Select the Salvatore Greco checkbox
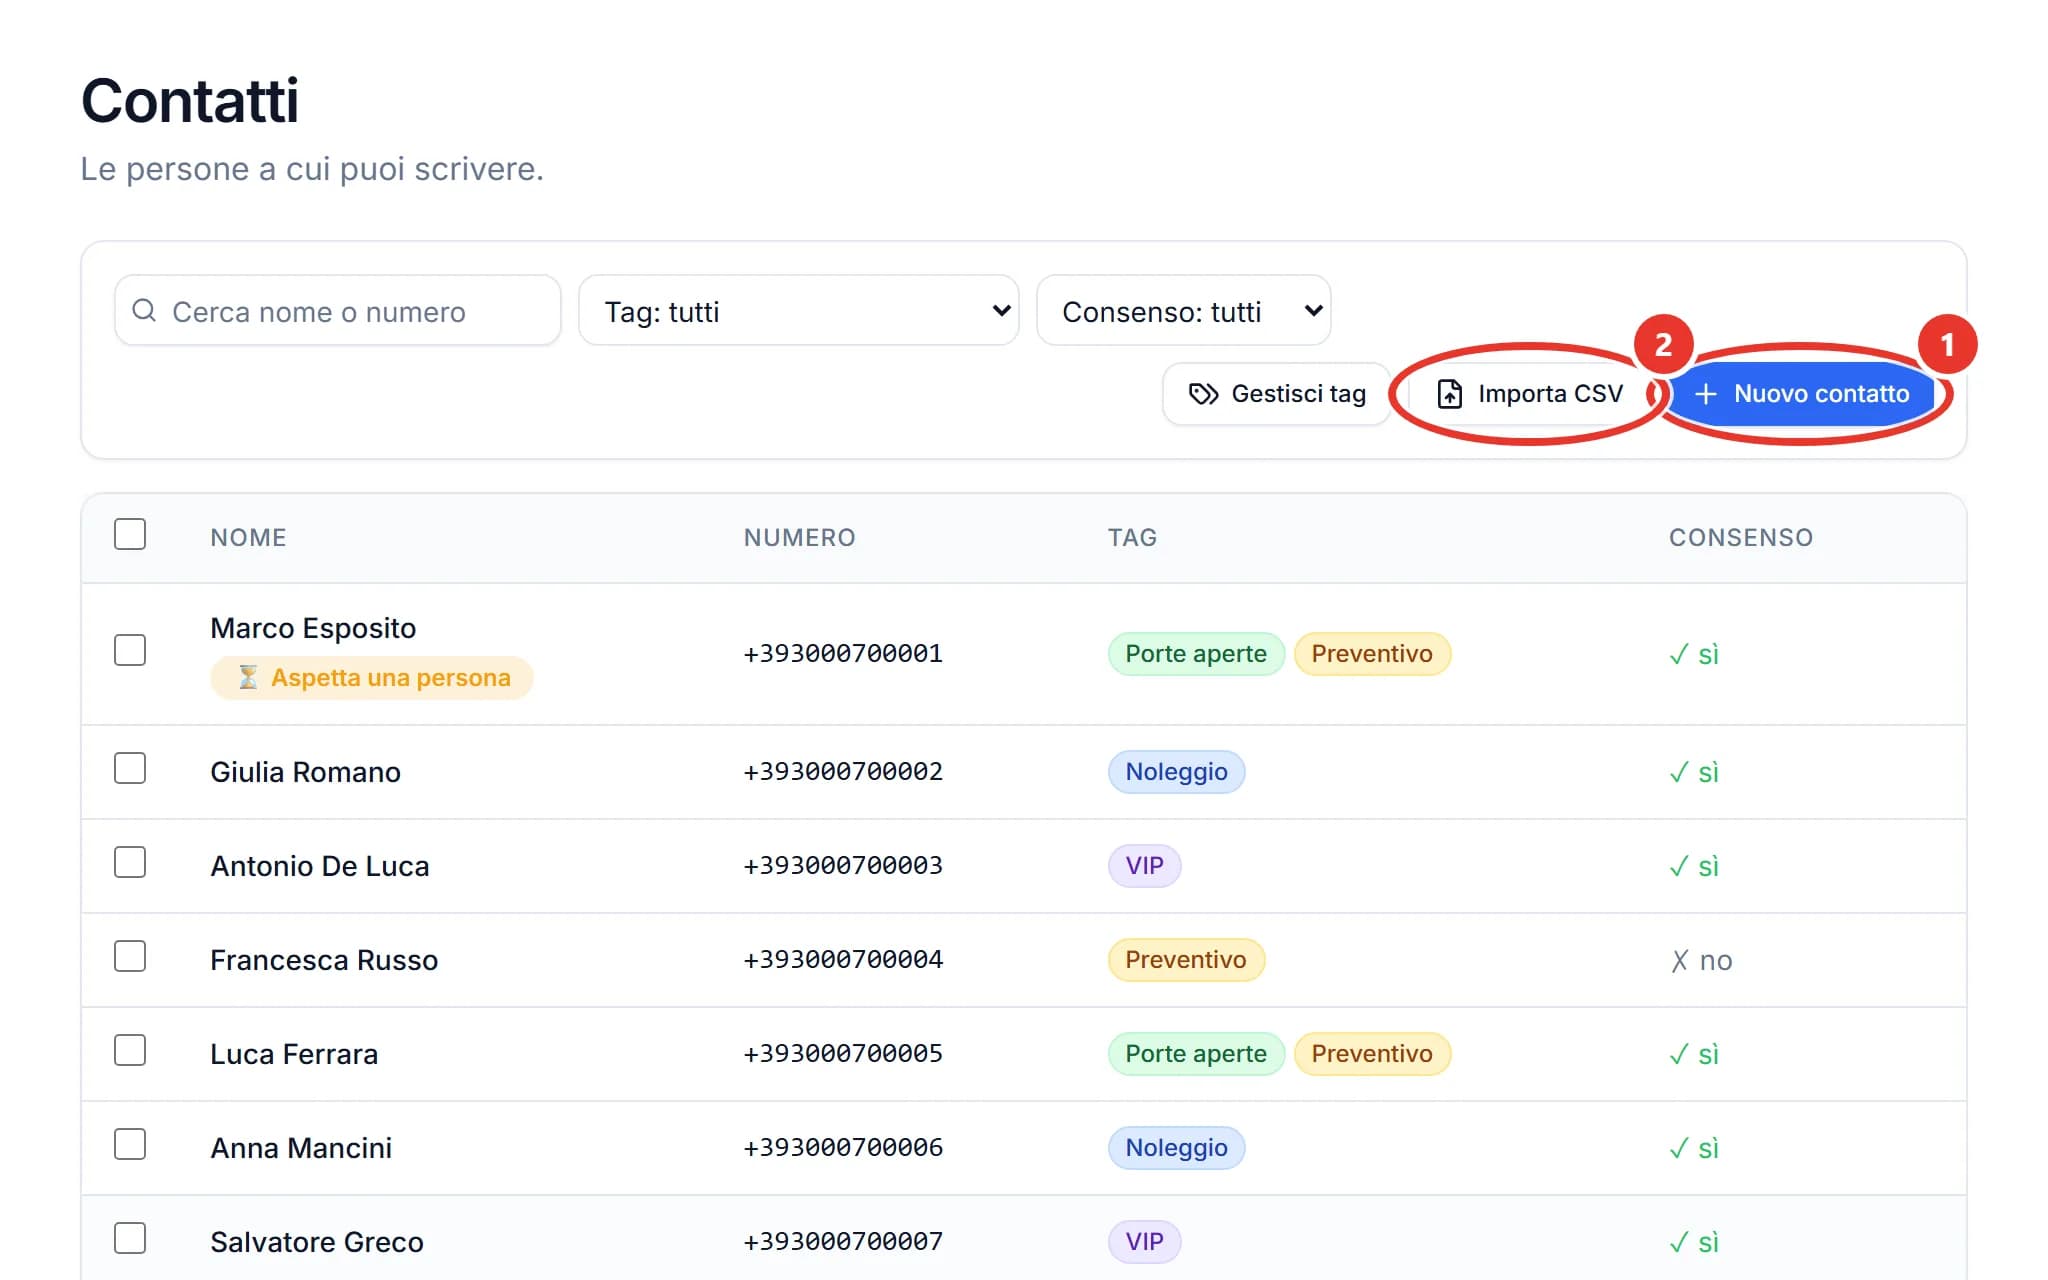 (x=130, y=1238)
